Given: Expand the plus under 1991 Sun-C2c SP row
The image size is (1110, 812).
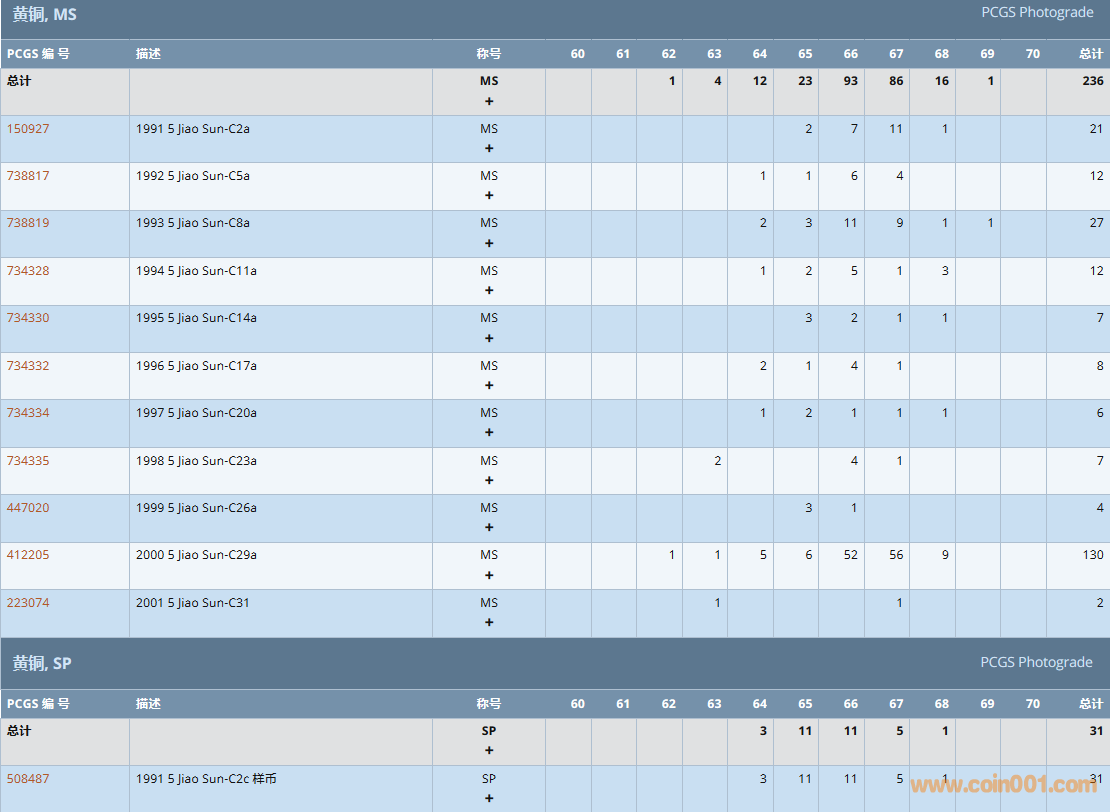Looking at the screenshot, I should pos(489,798).
